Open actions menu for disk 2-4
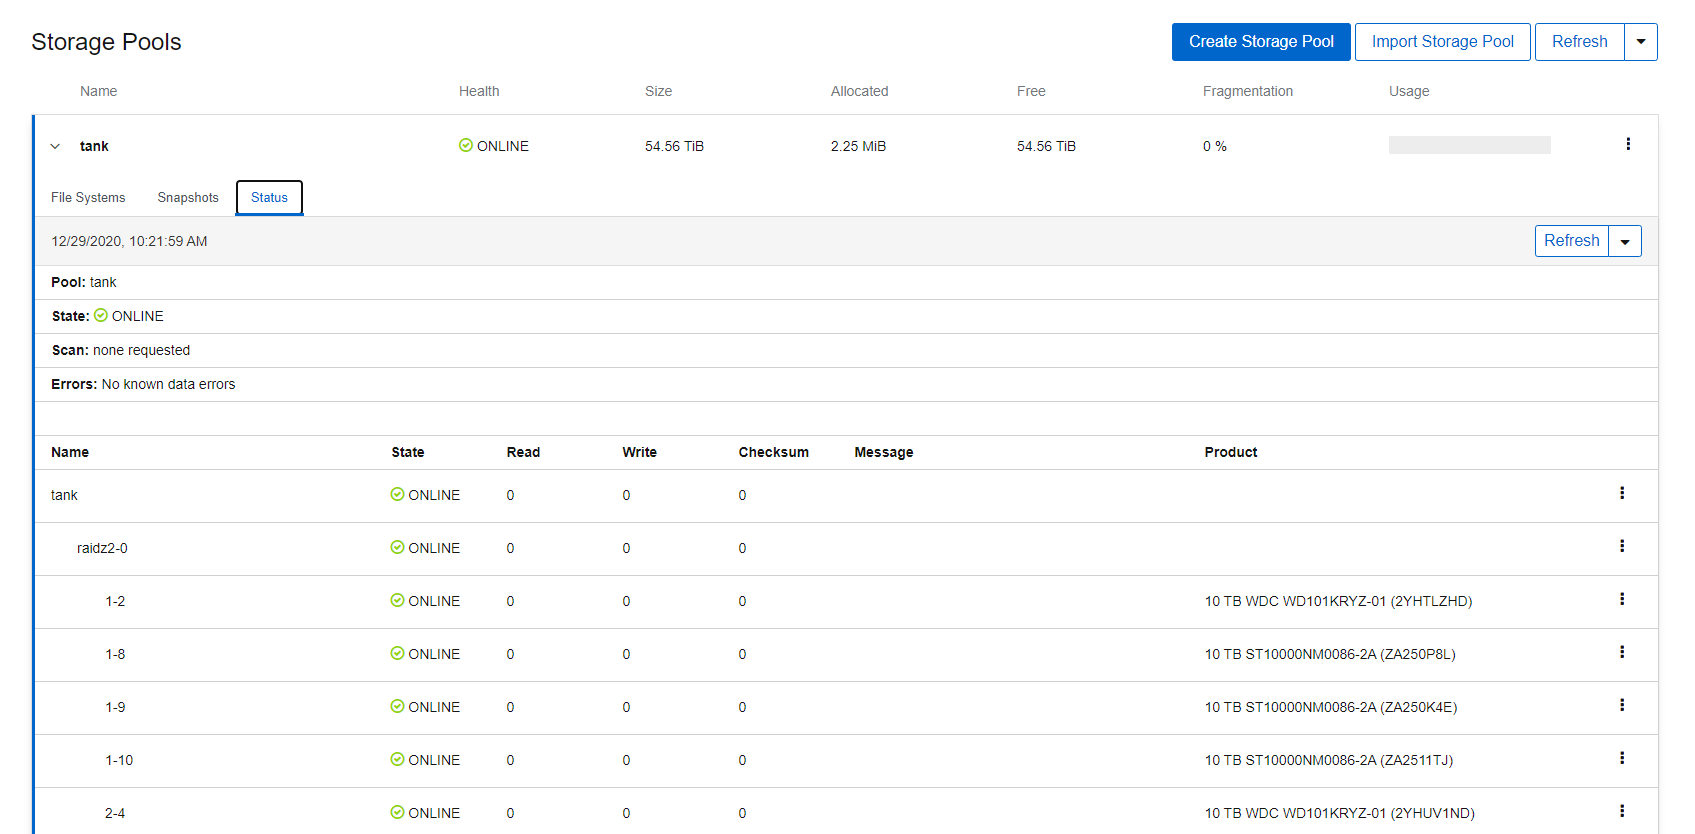The height and width of the screenshot is (834, 1695). pyautogui.click(x=1622, y=811)
